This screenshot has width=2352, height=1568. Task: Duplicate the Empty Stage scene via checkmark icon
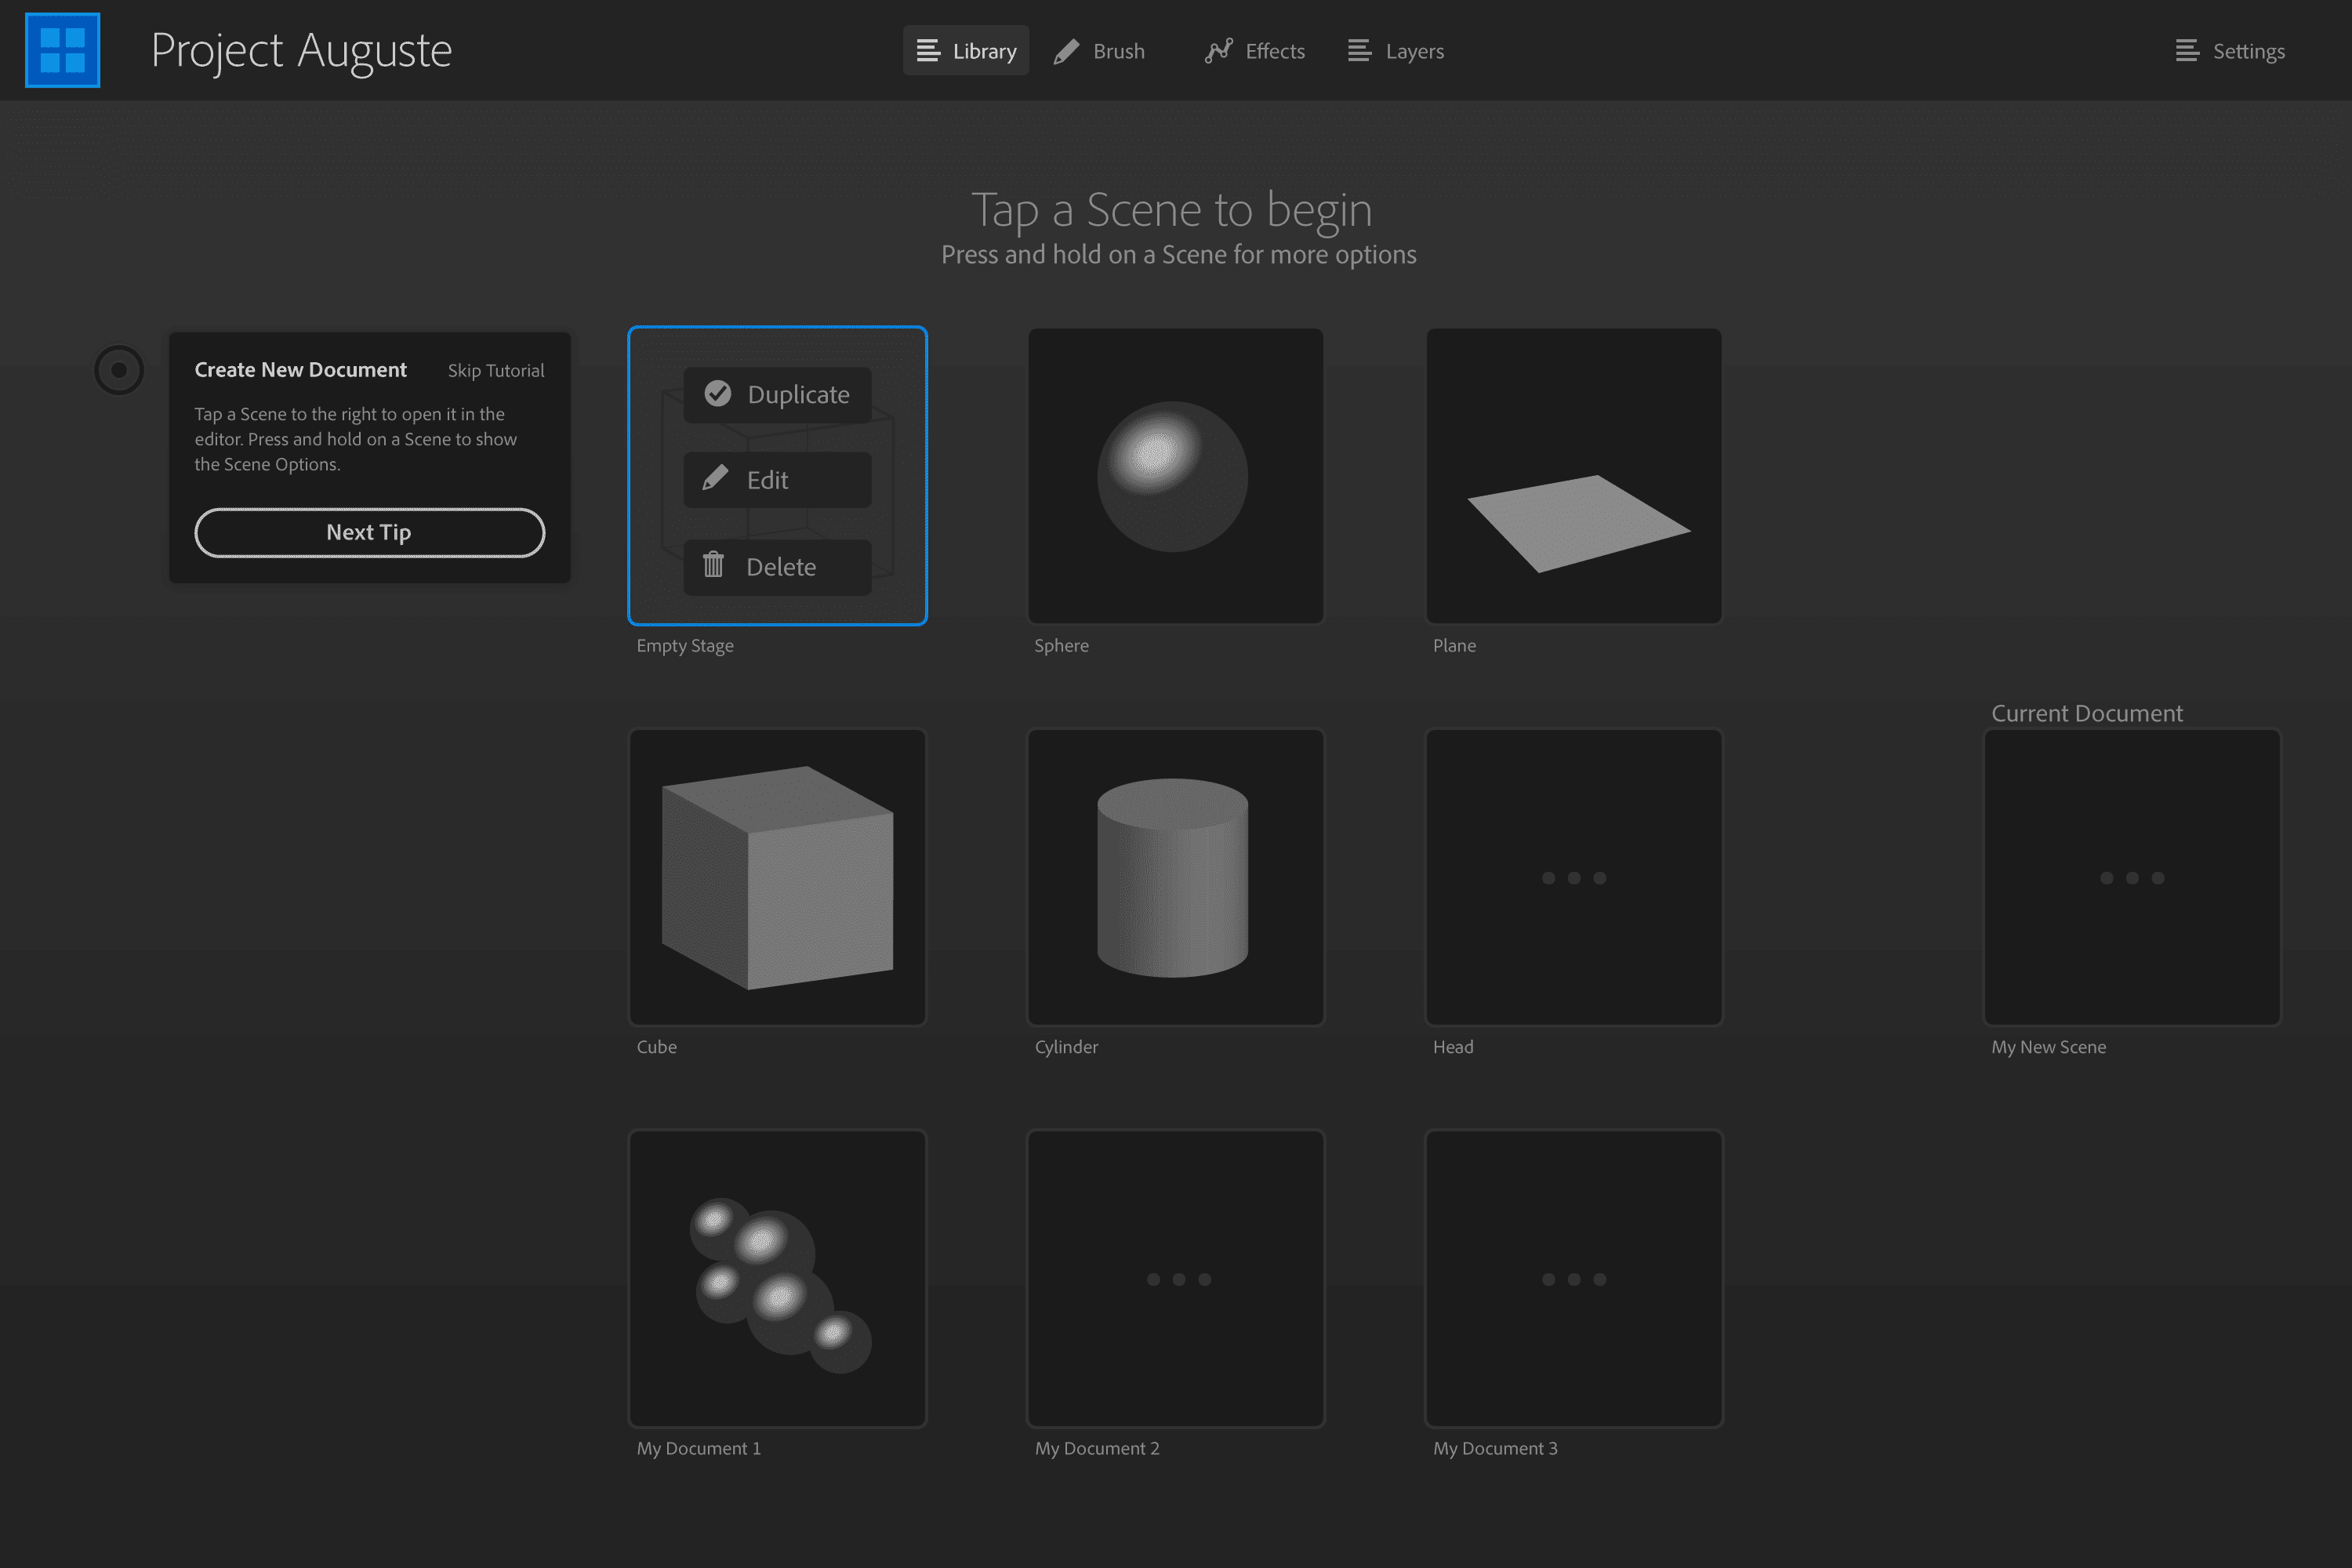pyautogui.click(x=717, y=393)
